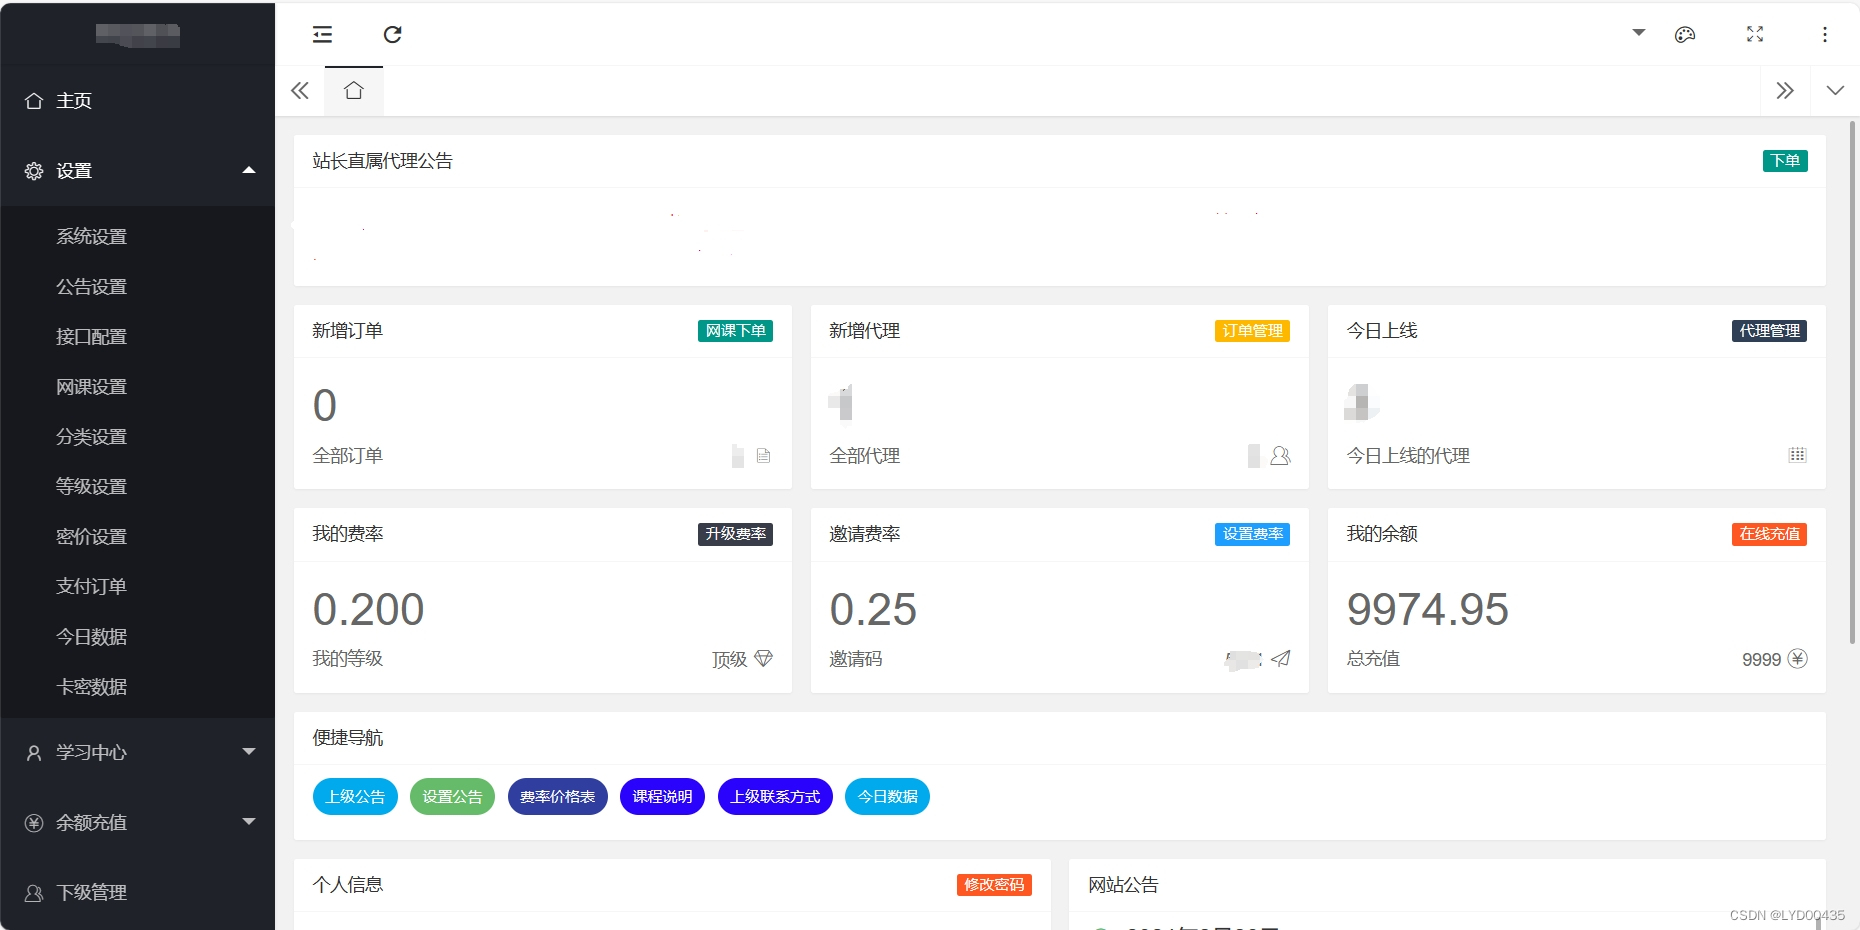Open the tab actions chevron dropdown
Viewport: 1860px width, 930px height.
coord(1835,91)
